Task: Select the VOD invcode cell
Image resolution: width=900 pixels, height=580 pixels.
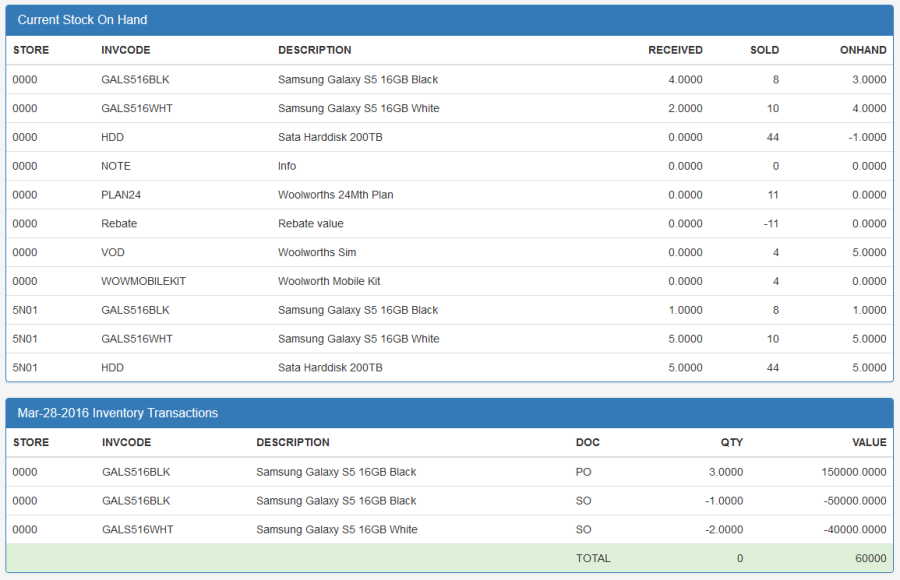Action: 113,253
